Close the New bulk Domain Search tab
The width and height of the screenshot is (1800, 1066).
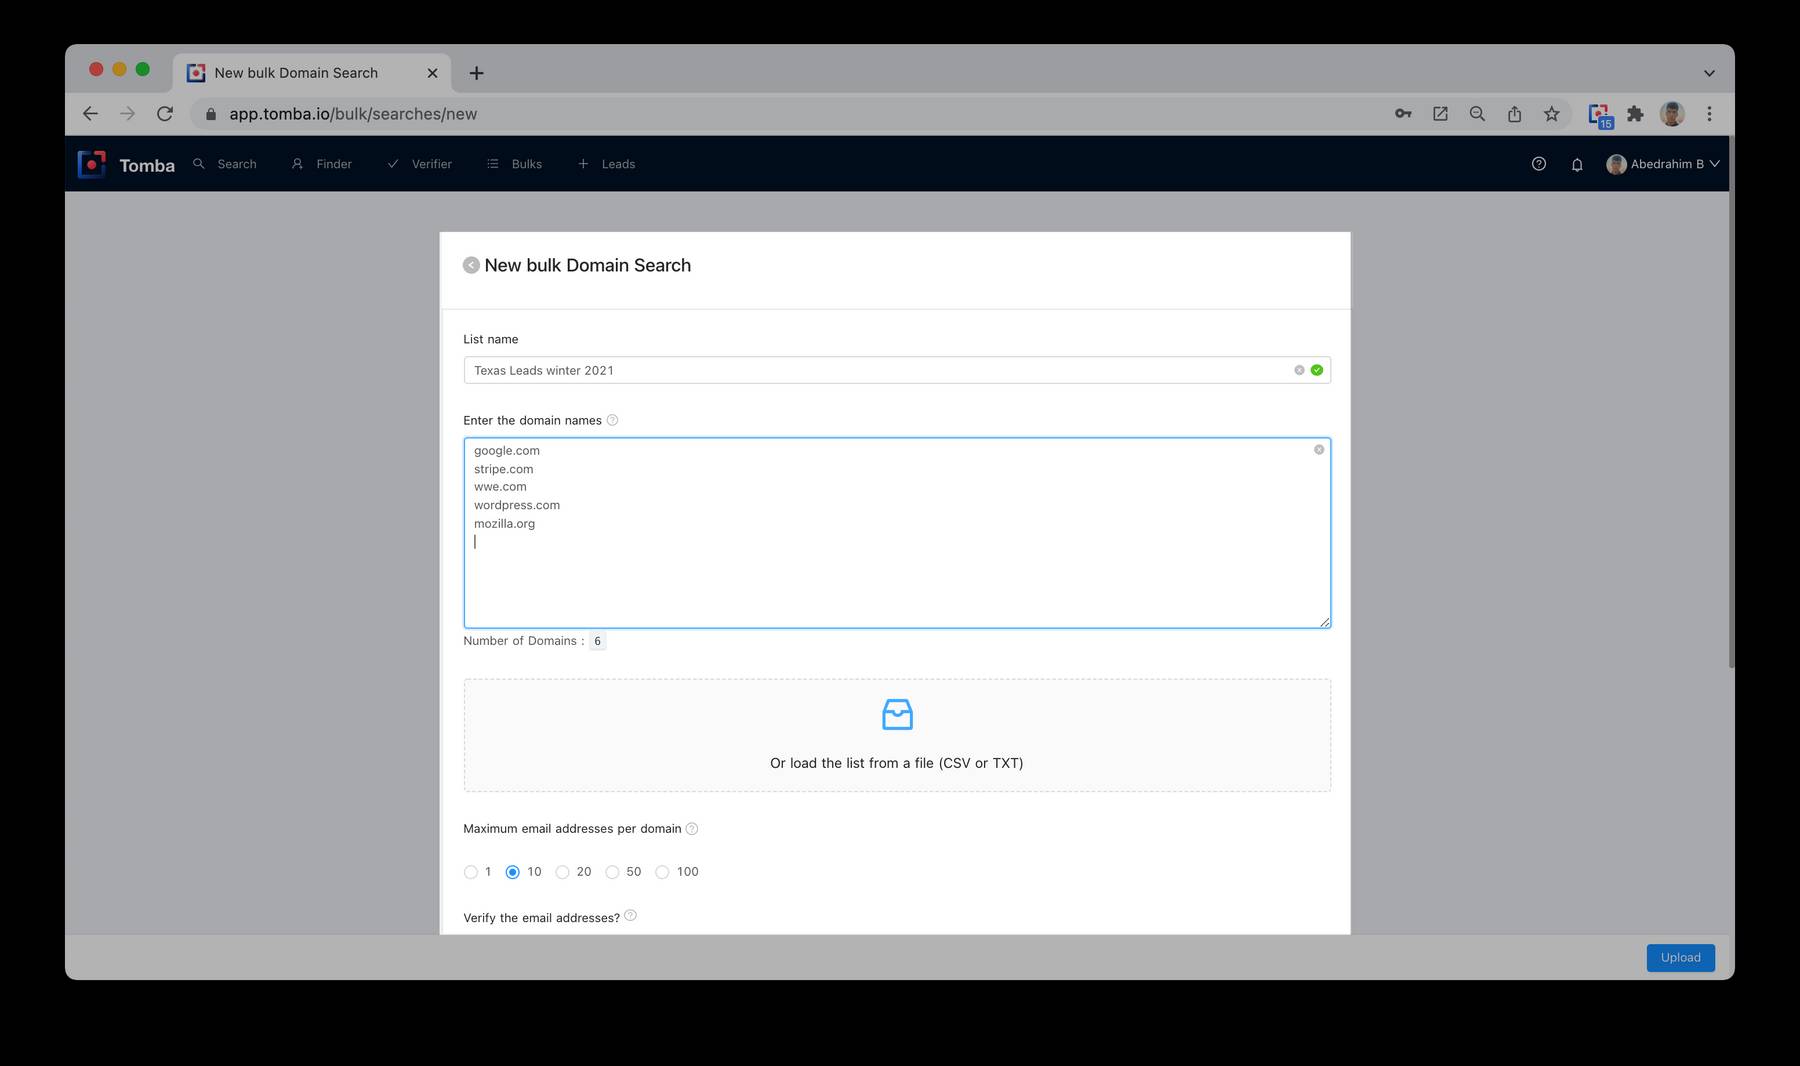432,73
